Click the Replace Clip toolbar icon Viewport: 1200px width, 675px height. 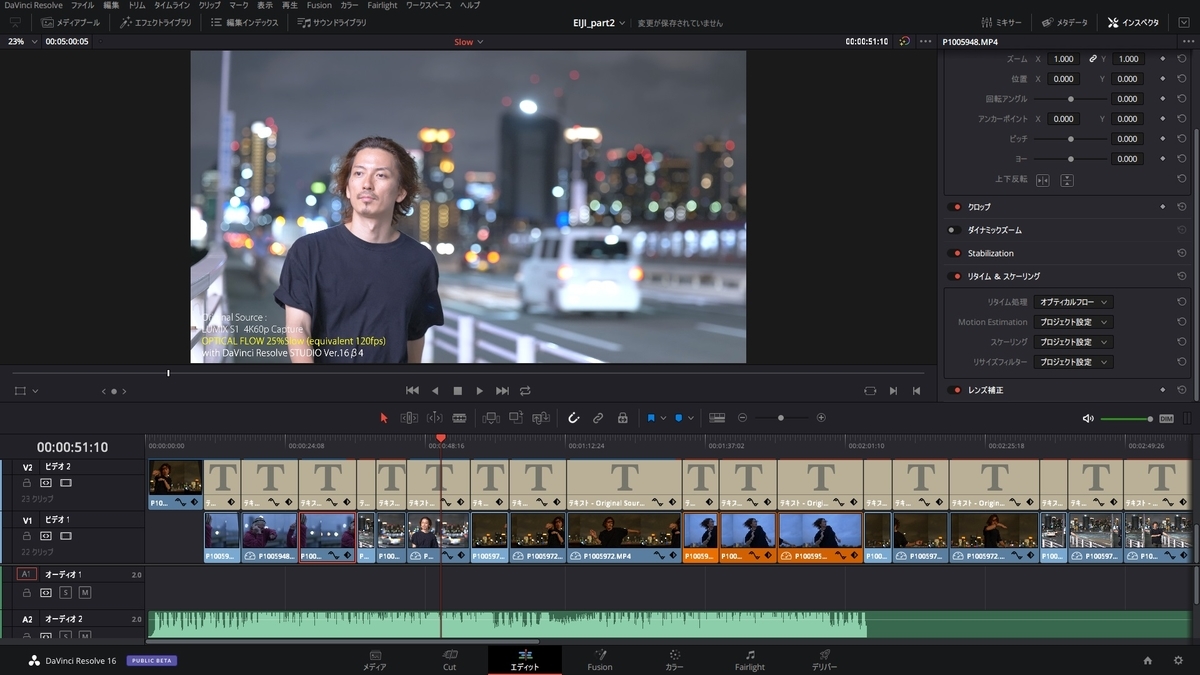[x=541, y=418]
